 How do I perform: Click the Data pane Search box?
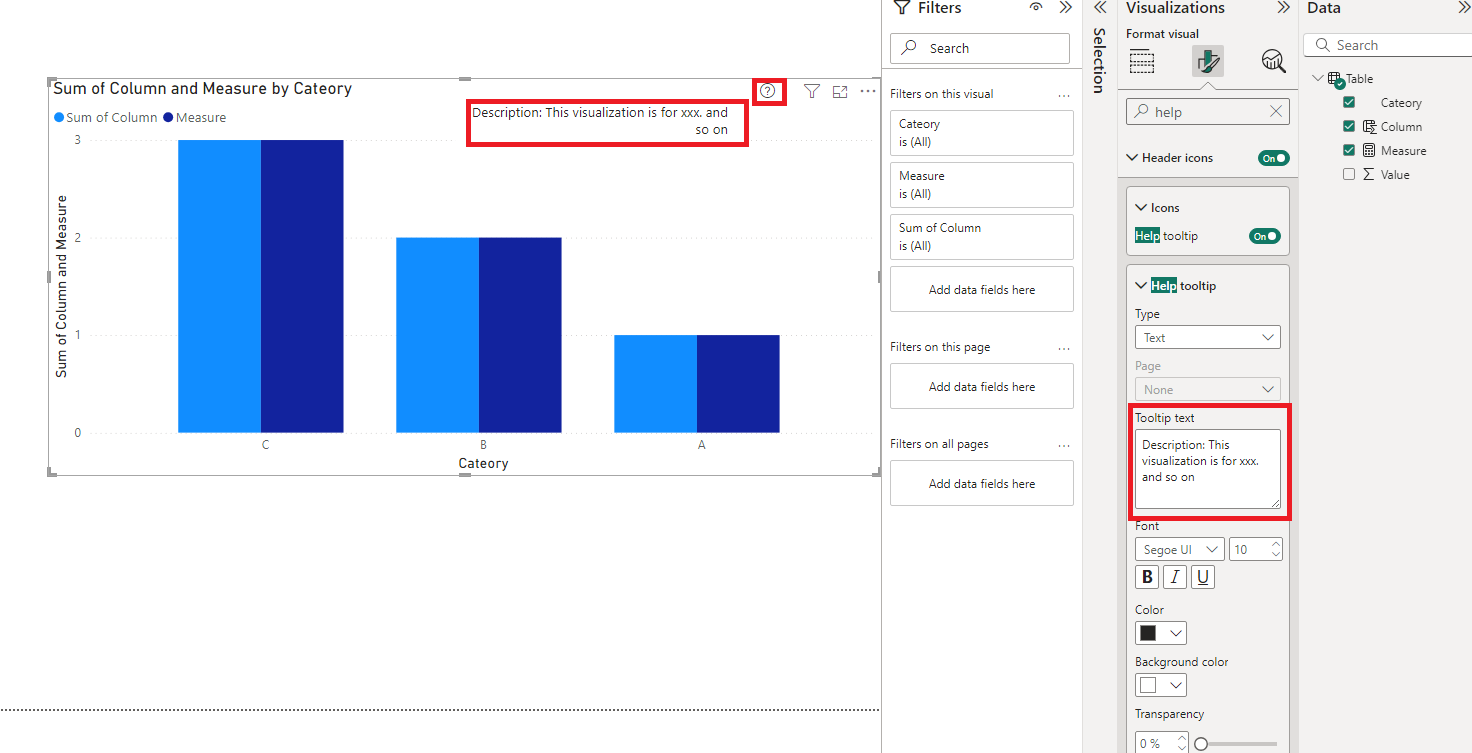click(x=1388, y=45)
